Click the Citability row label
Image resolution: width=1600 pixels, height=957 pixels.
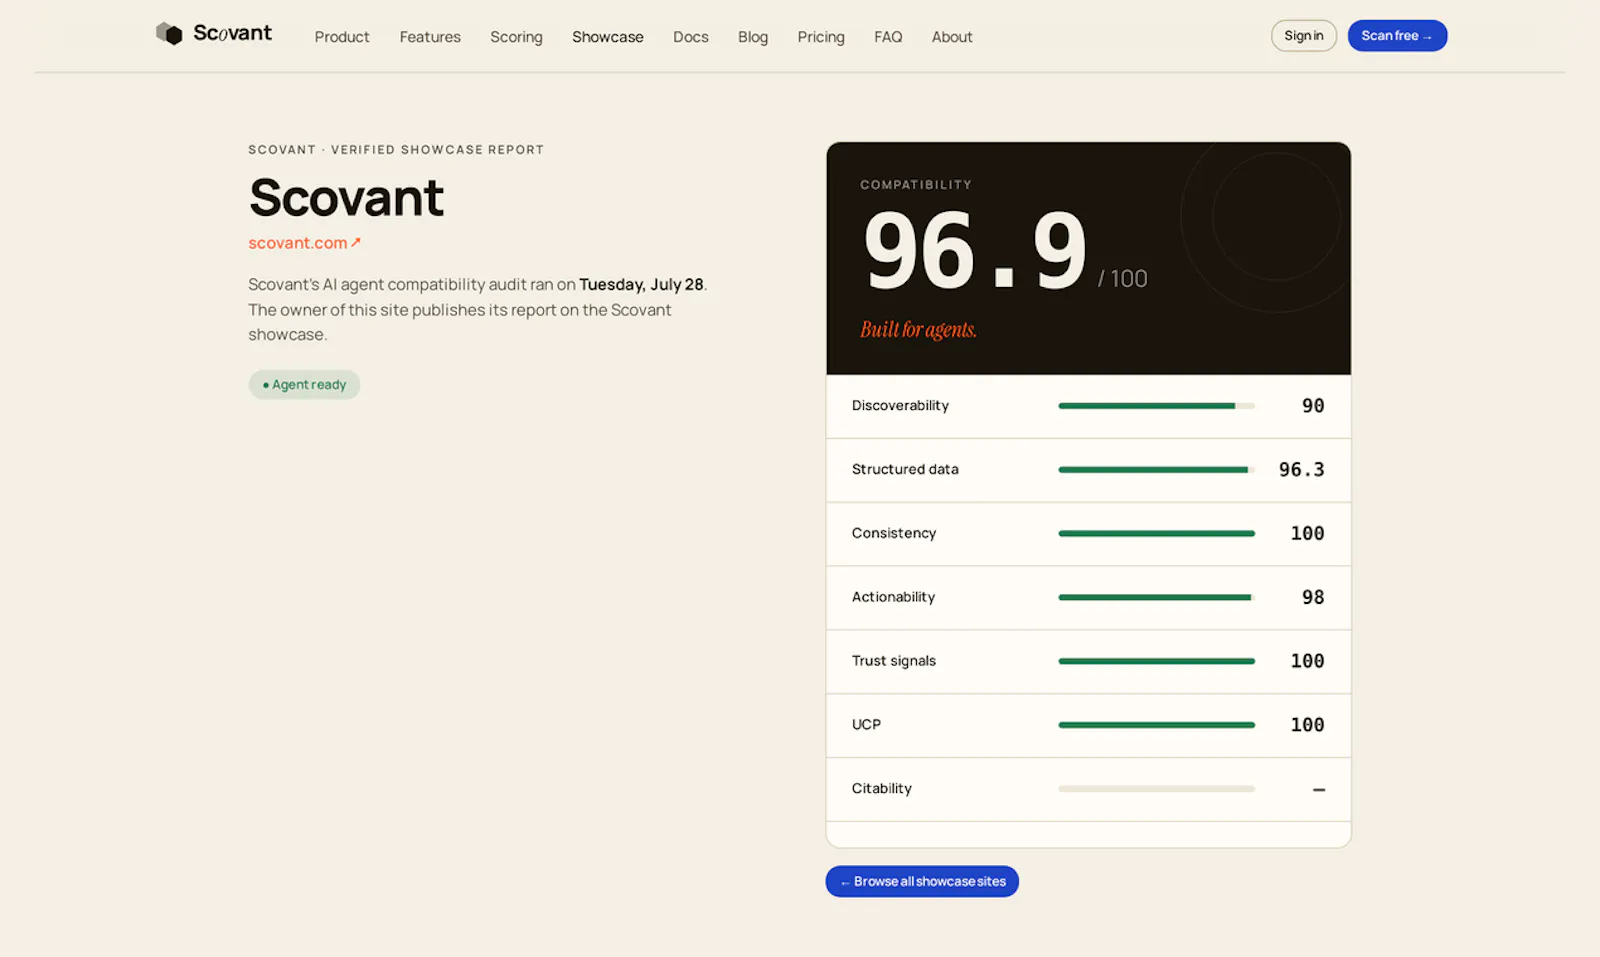pos(882,789)
